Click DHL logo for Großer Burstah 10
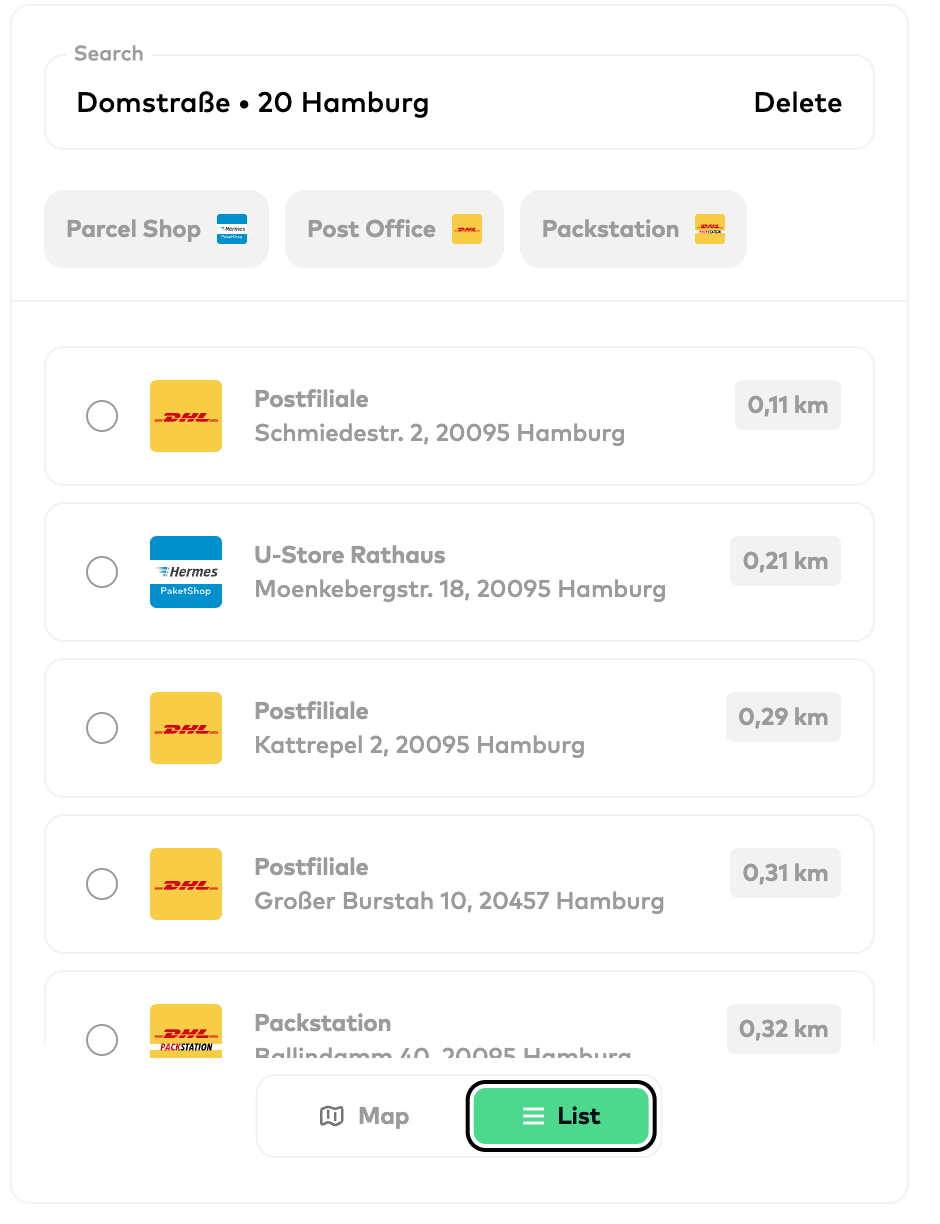 tap(186, 884)
